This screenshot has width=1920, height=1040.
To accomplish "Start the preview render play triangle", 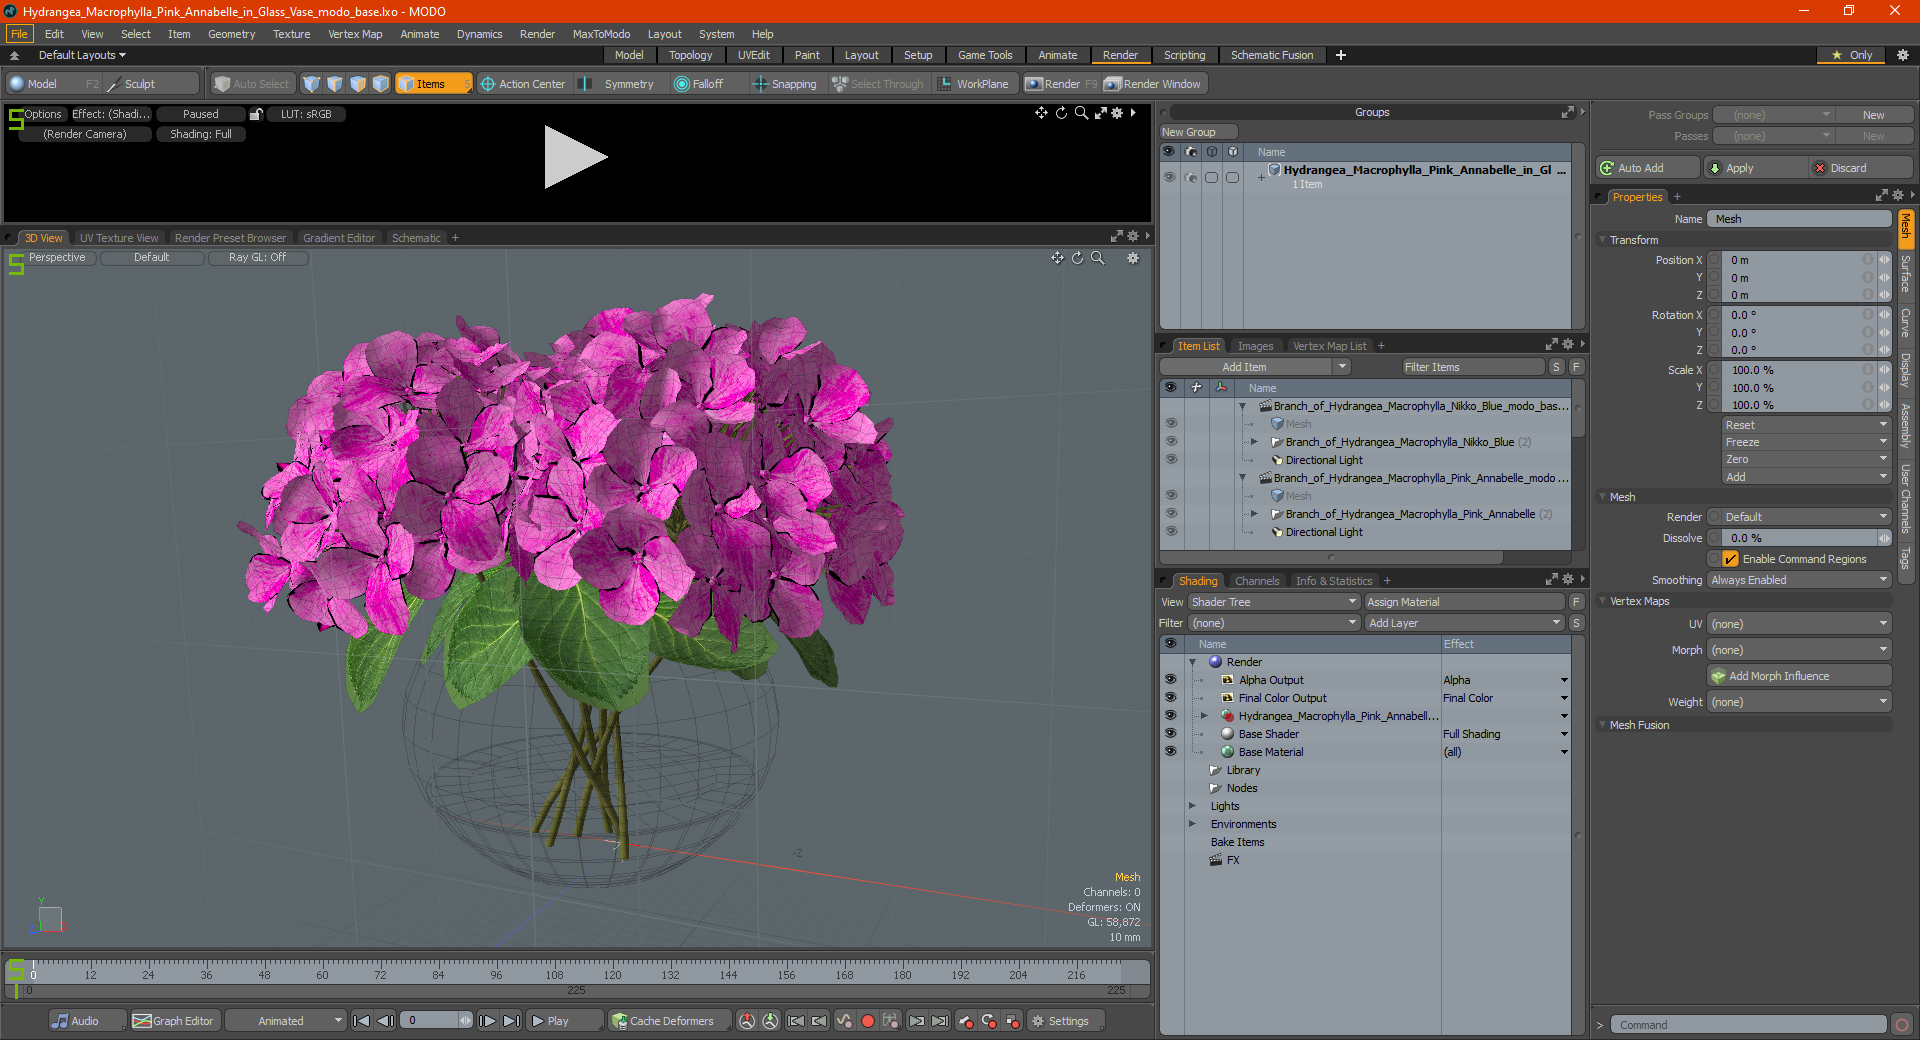I will 574,157.
